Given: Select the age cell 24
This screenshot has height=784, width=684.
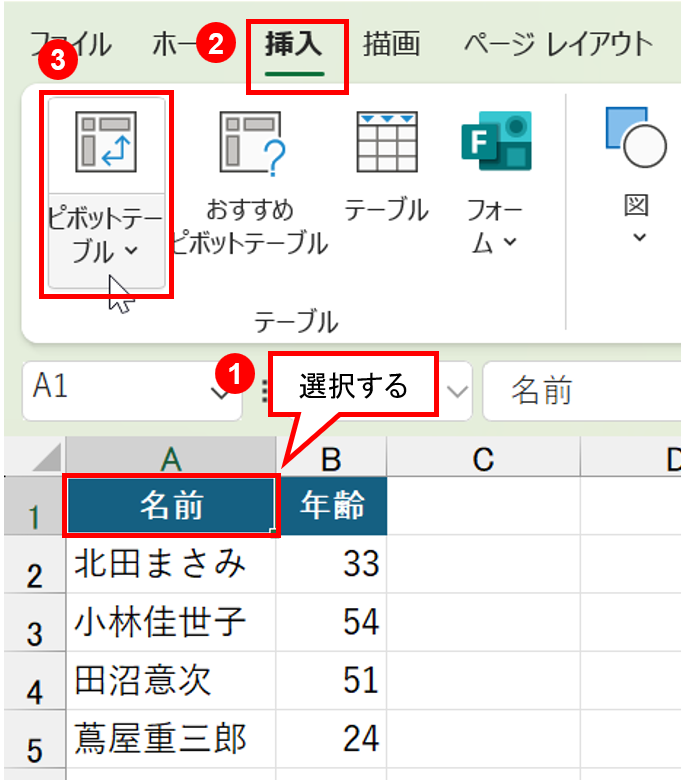Looking at the screenshot, I should point(332,739).
